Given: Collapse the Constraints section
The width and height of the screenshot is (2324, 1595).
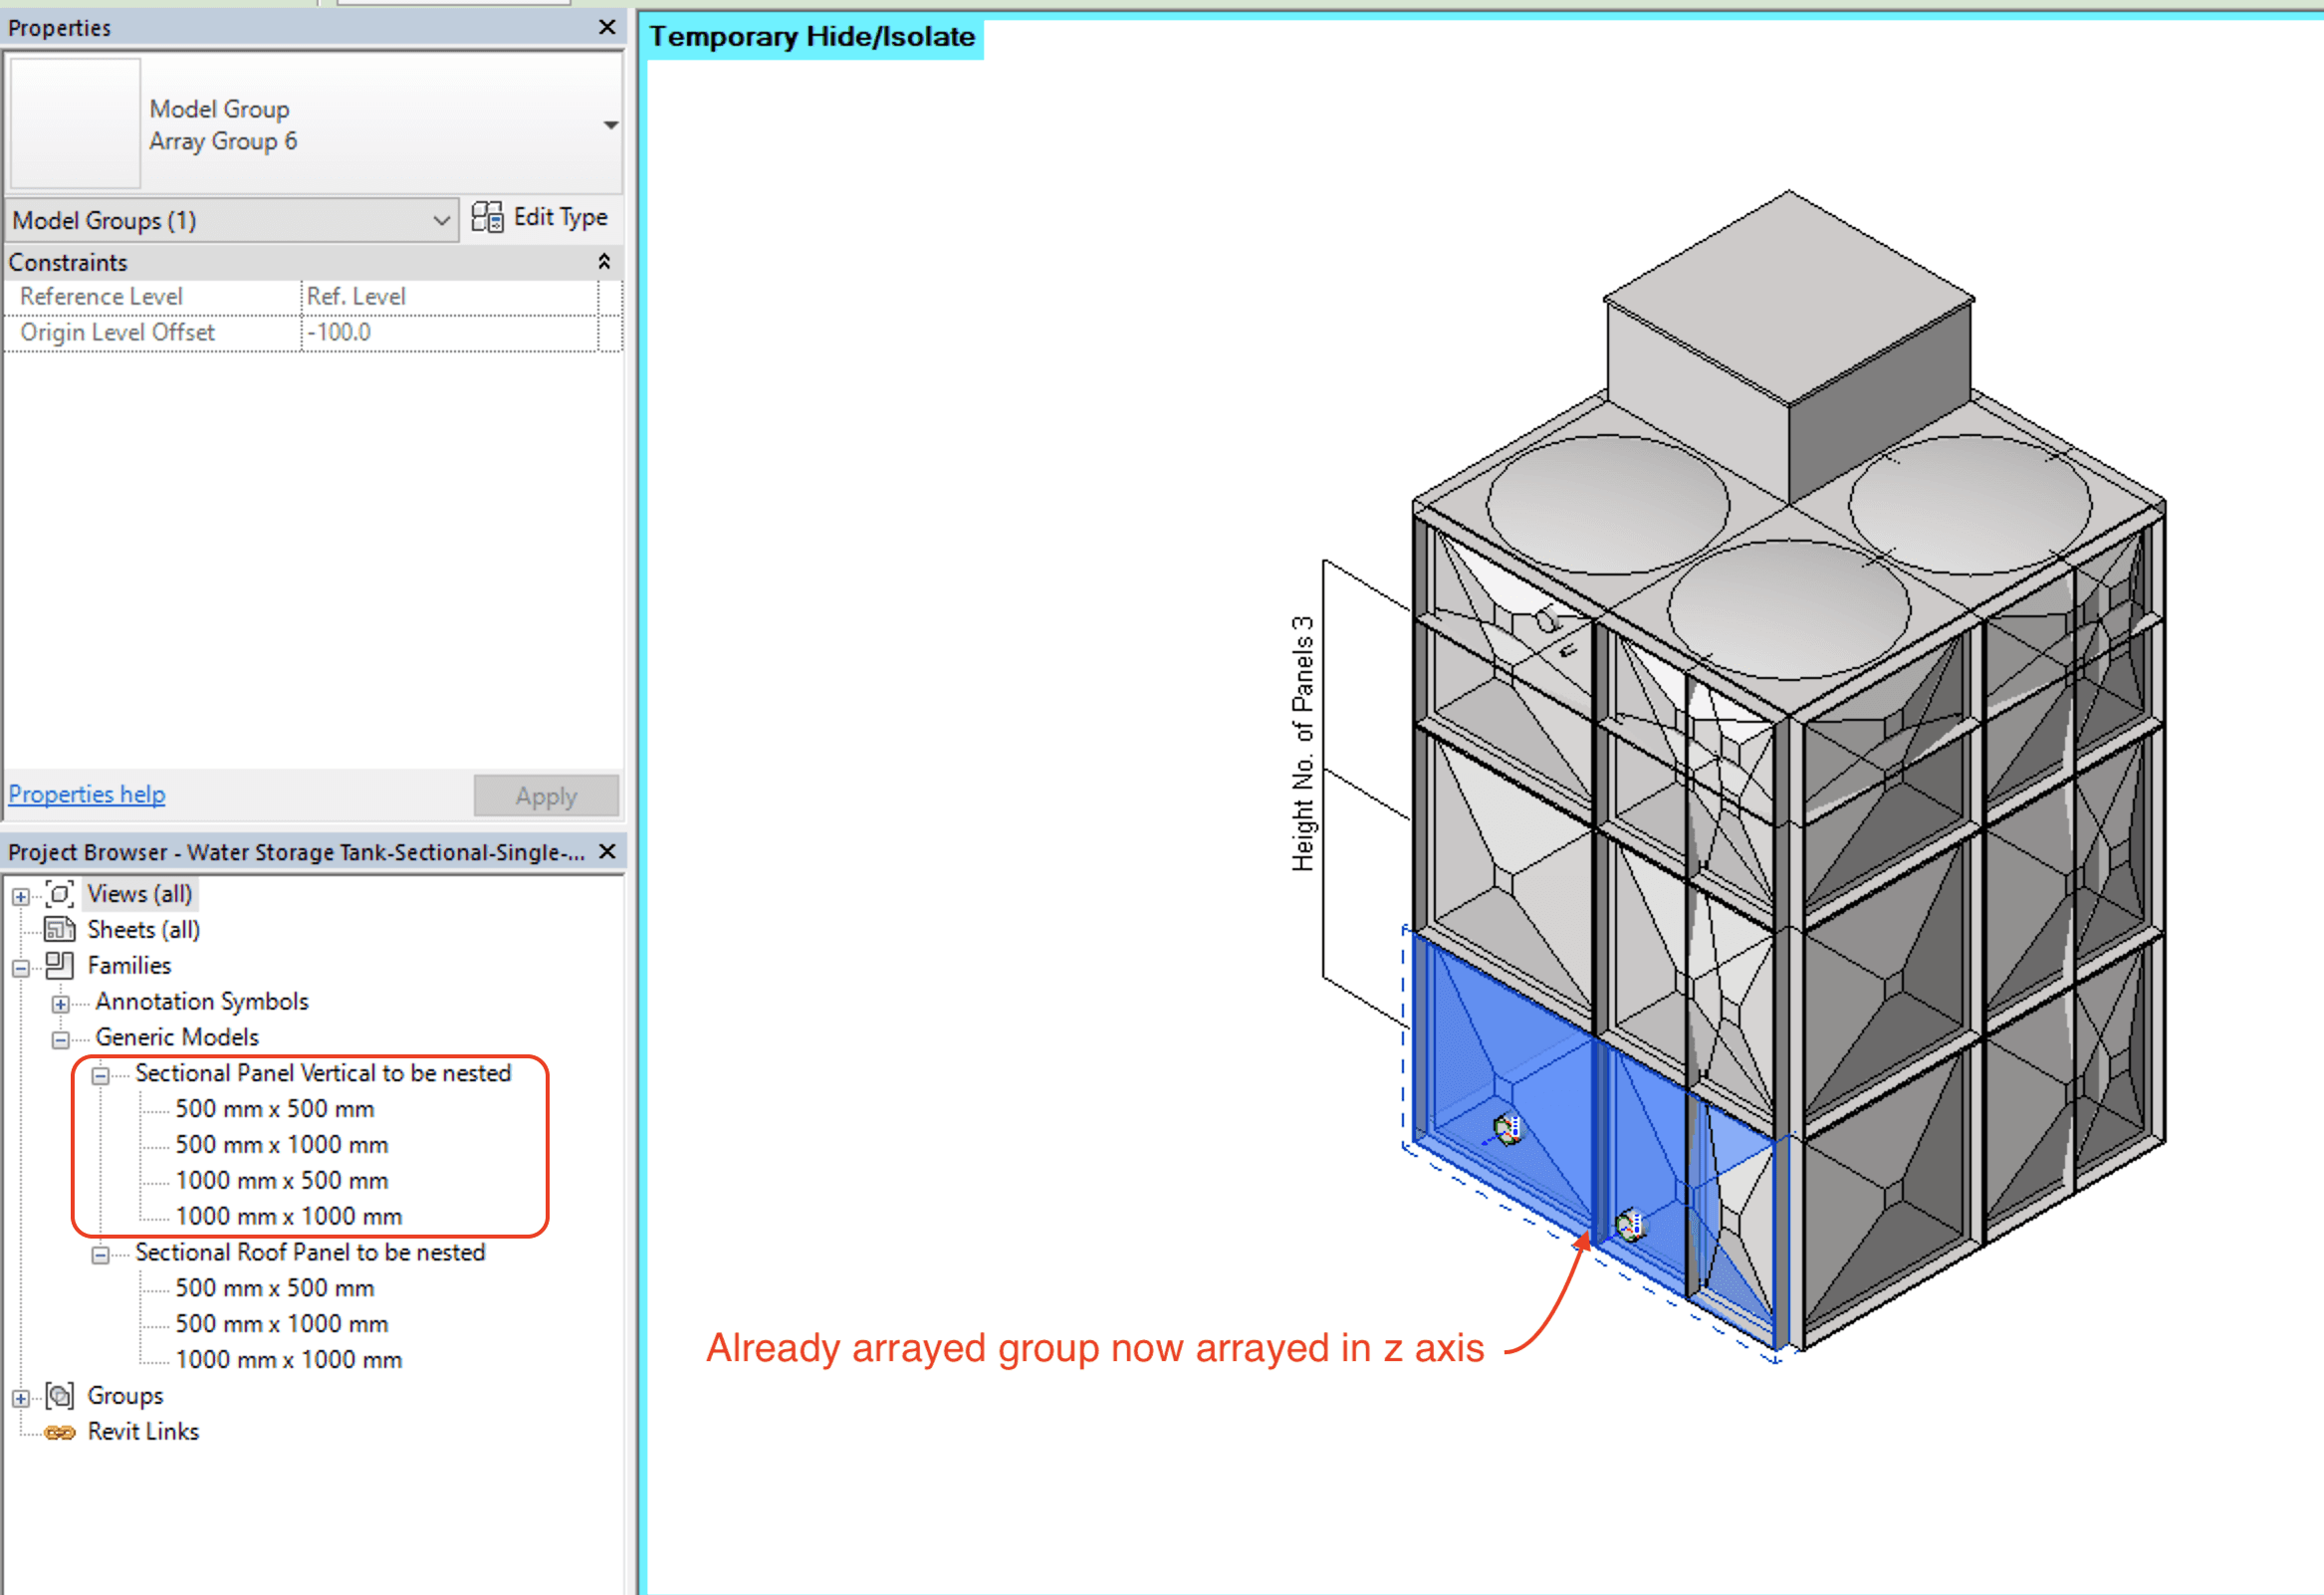Looking at the screenshot, I should [604, 262].
